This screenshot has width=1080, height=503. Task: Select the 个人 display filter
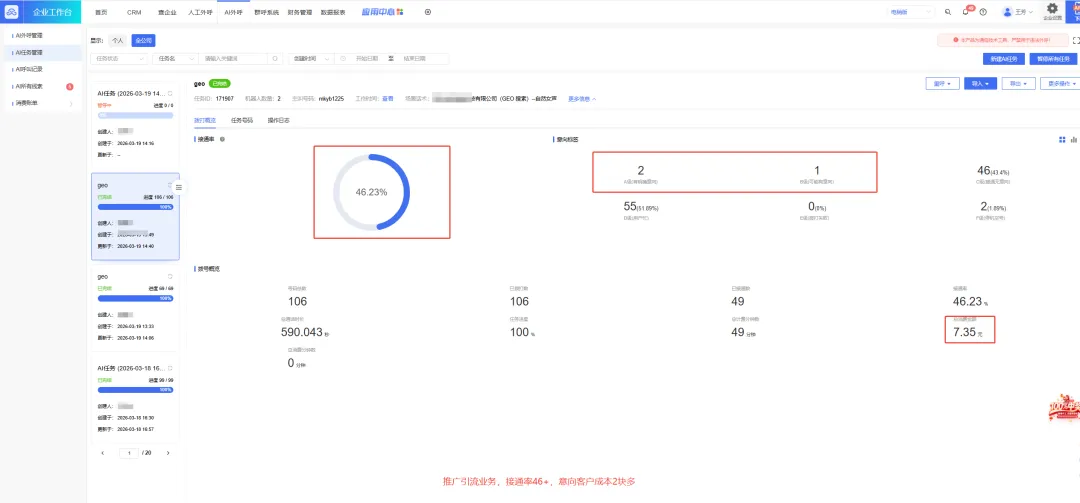(x=118, y=41)
